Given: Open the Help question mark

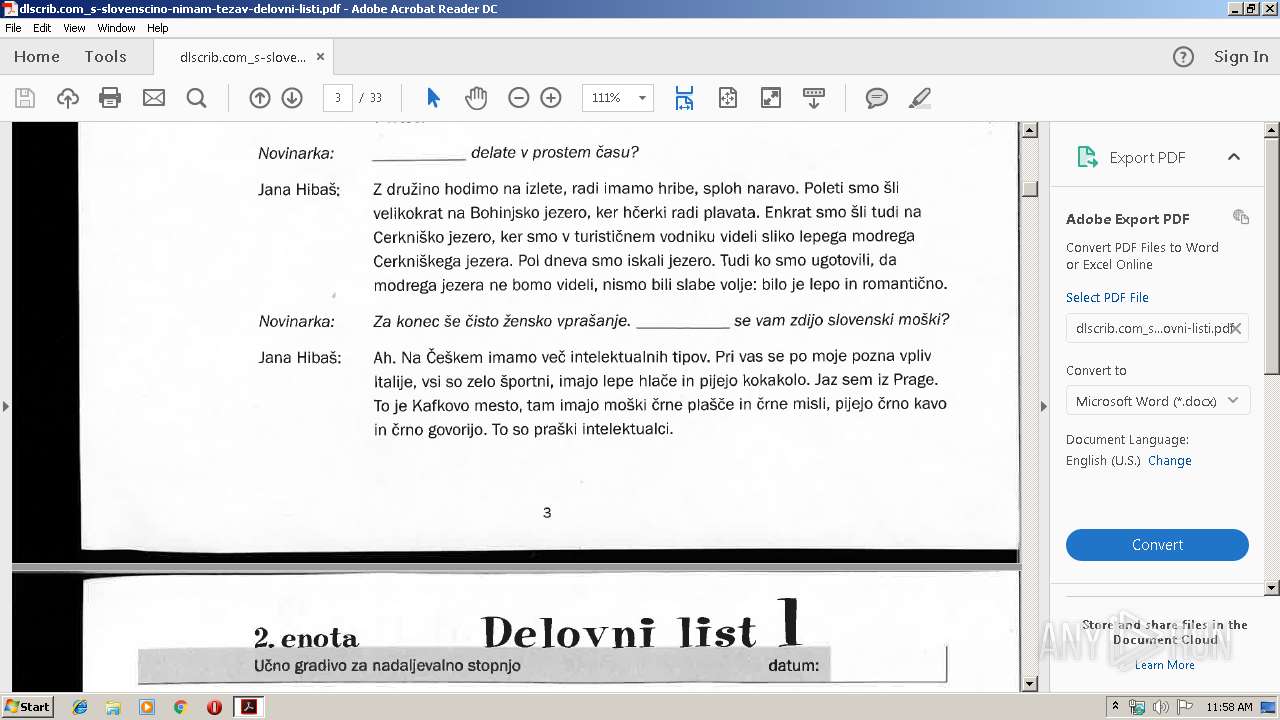Looking at the screenshot, I should click(1183, 57).
